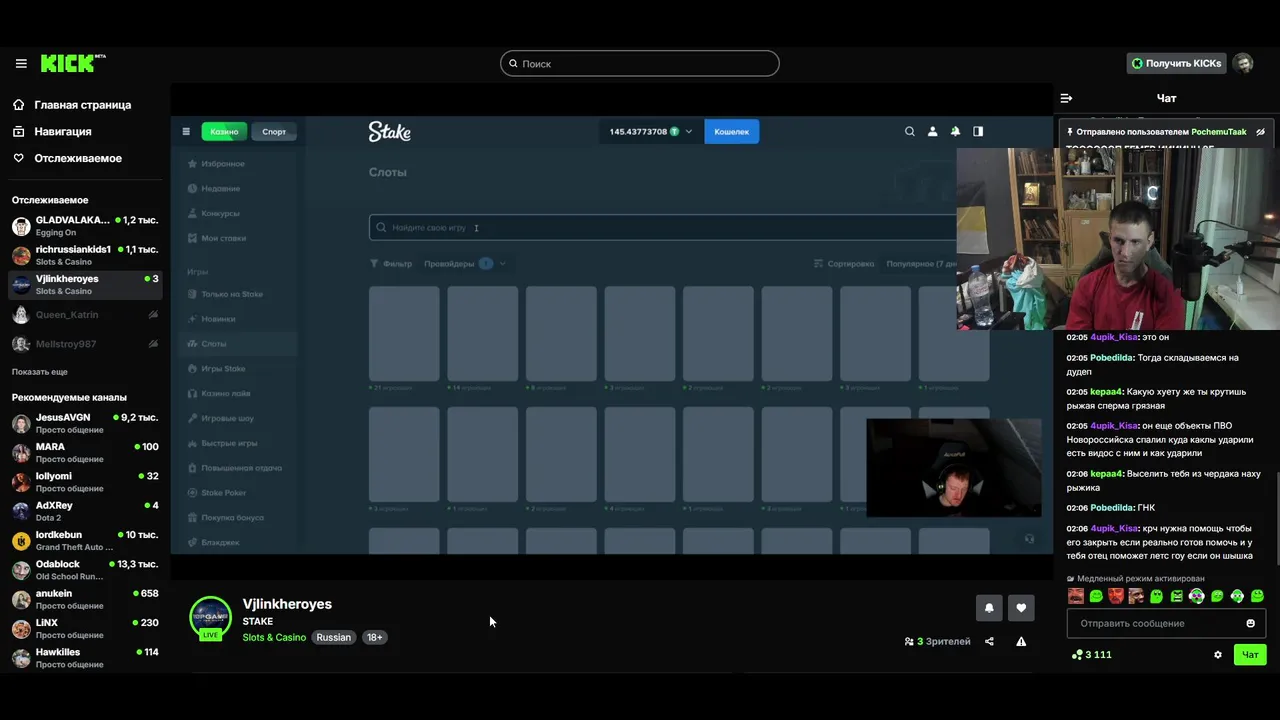The height and width of the screenshot is (720, 1280).
Task: Collapse the chat panel with arrow icon
Action: [x=1066, y=98]
